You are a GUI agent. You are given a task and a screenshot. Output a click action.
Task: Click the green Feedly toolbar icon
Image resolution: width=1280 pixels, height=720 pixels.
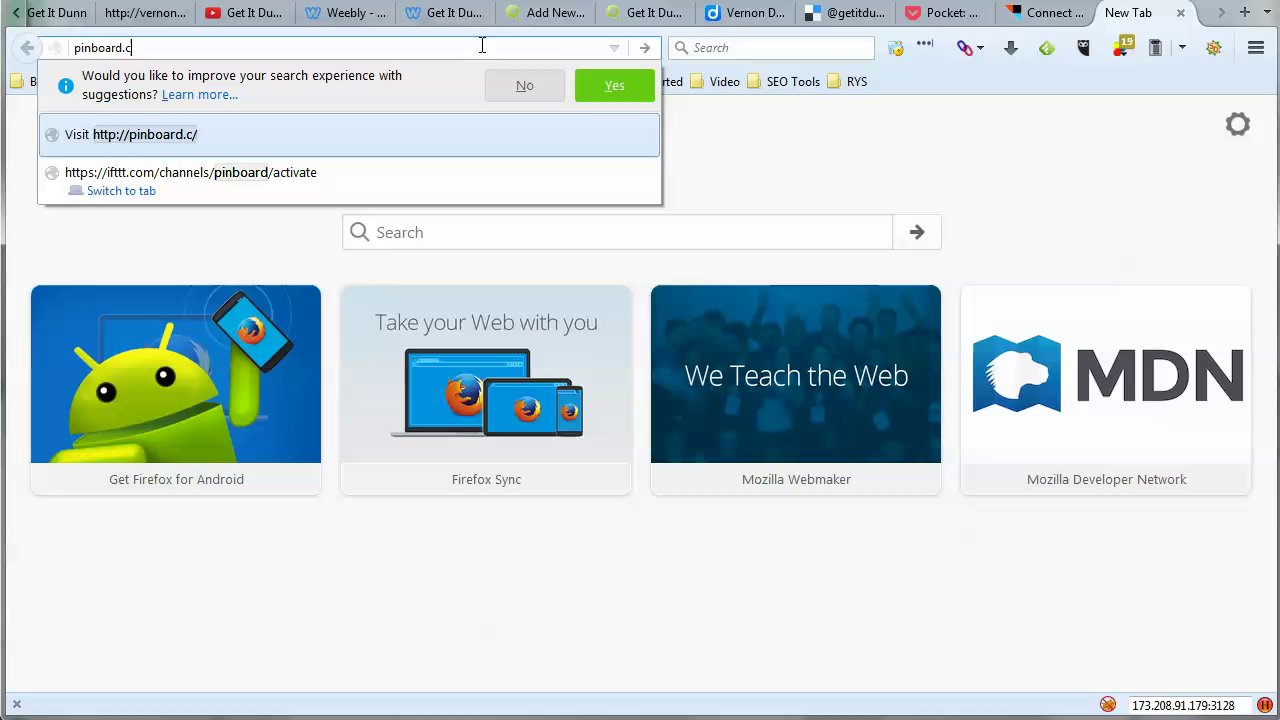pos(1047,48)
